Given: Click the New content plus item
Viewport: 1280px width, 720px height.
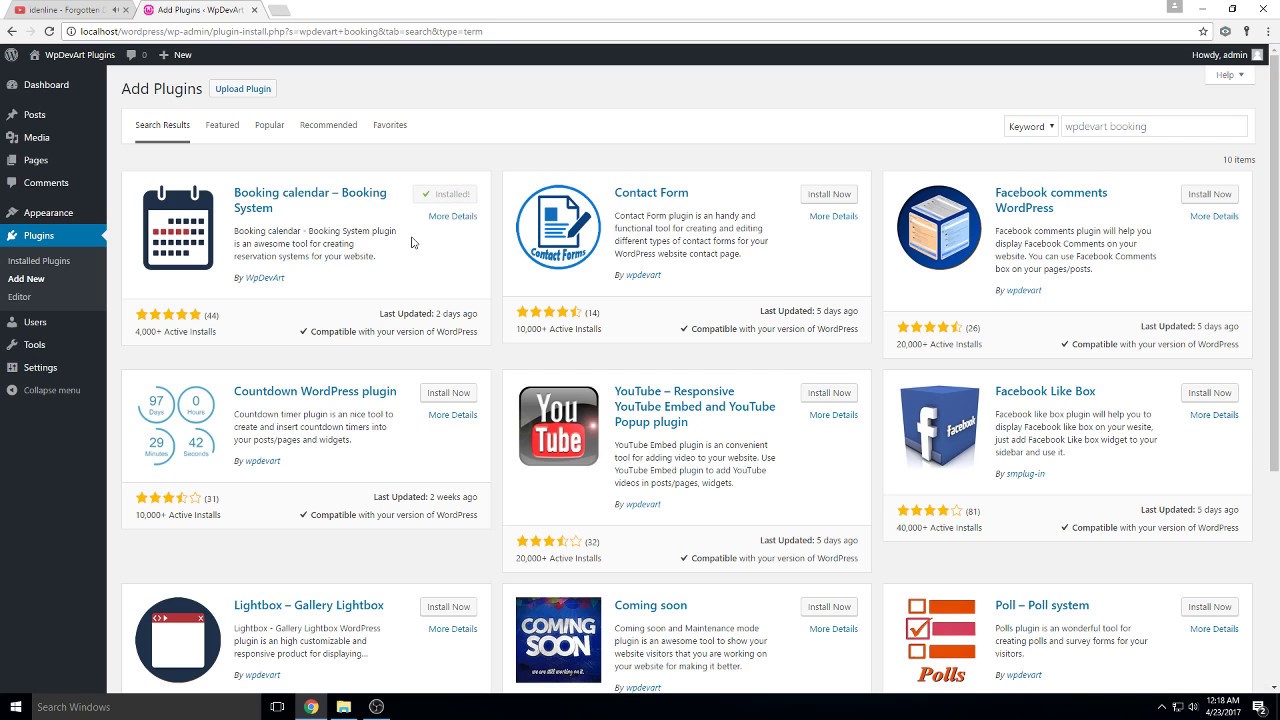Looking at the screenshot, I should [175, 55].
